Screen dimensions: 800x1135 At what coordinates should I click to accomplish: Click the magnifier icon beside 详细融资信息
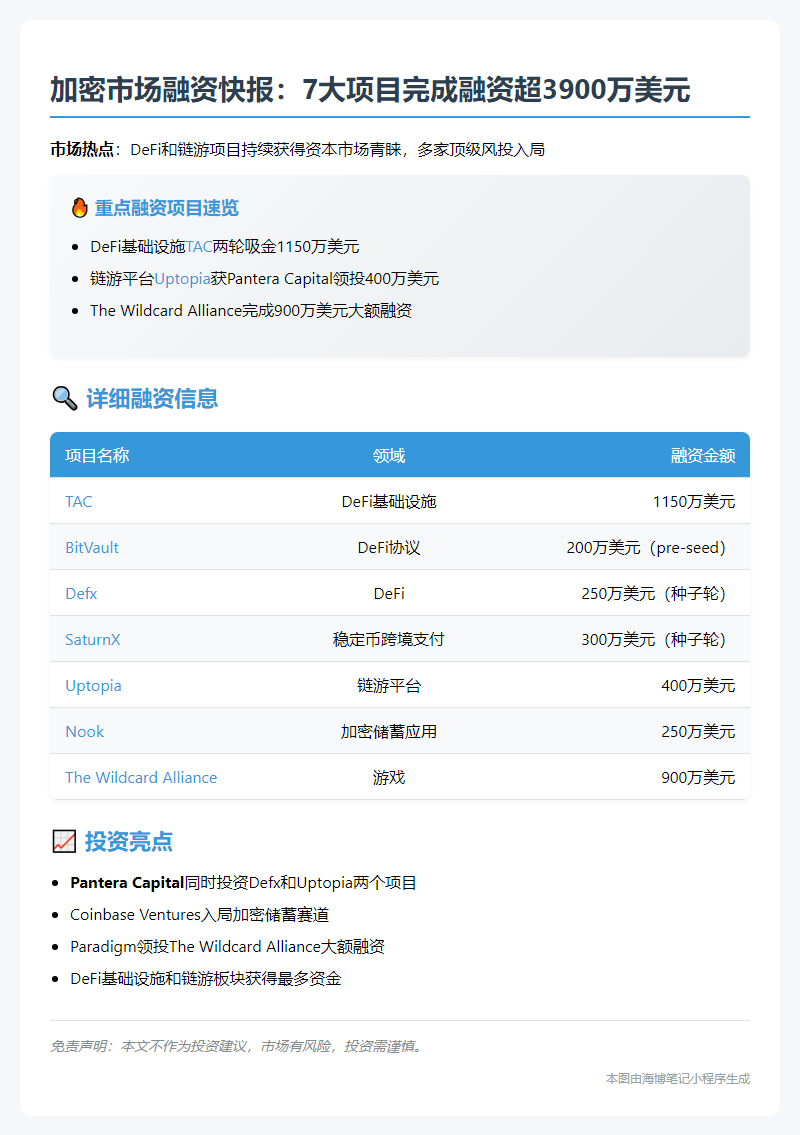pyautogui.click(x=64, y=399)
